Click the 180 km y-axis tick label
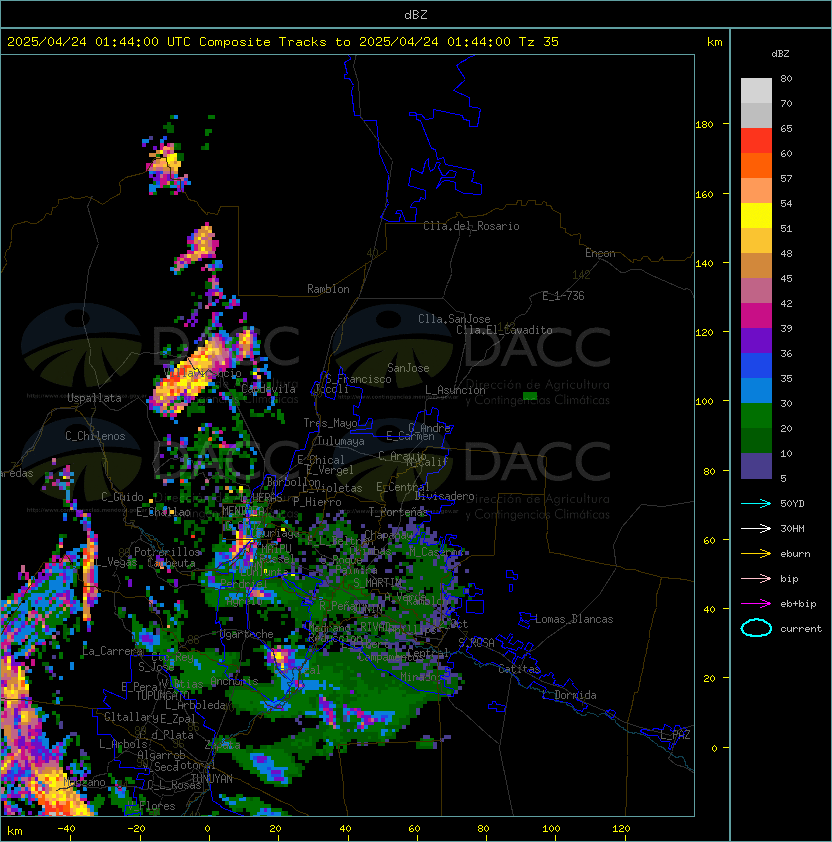832x842 pixels. pyautogui.click(x=704, y=125)
